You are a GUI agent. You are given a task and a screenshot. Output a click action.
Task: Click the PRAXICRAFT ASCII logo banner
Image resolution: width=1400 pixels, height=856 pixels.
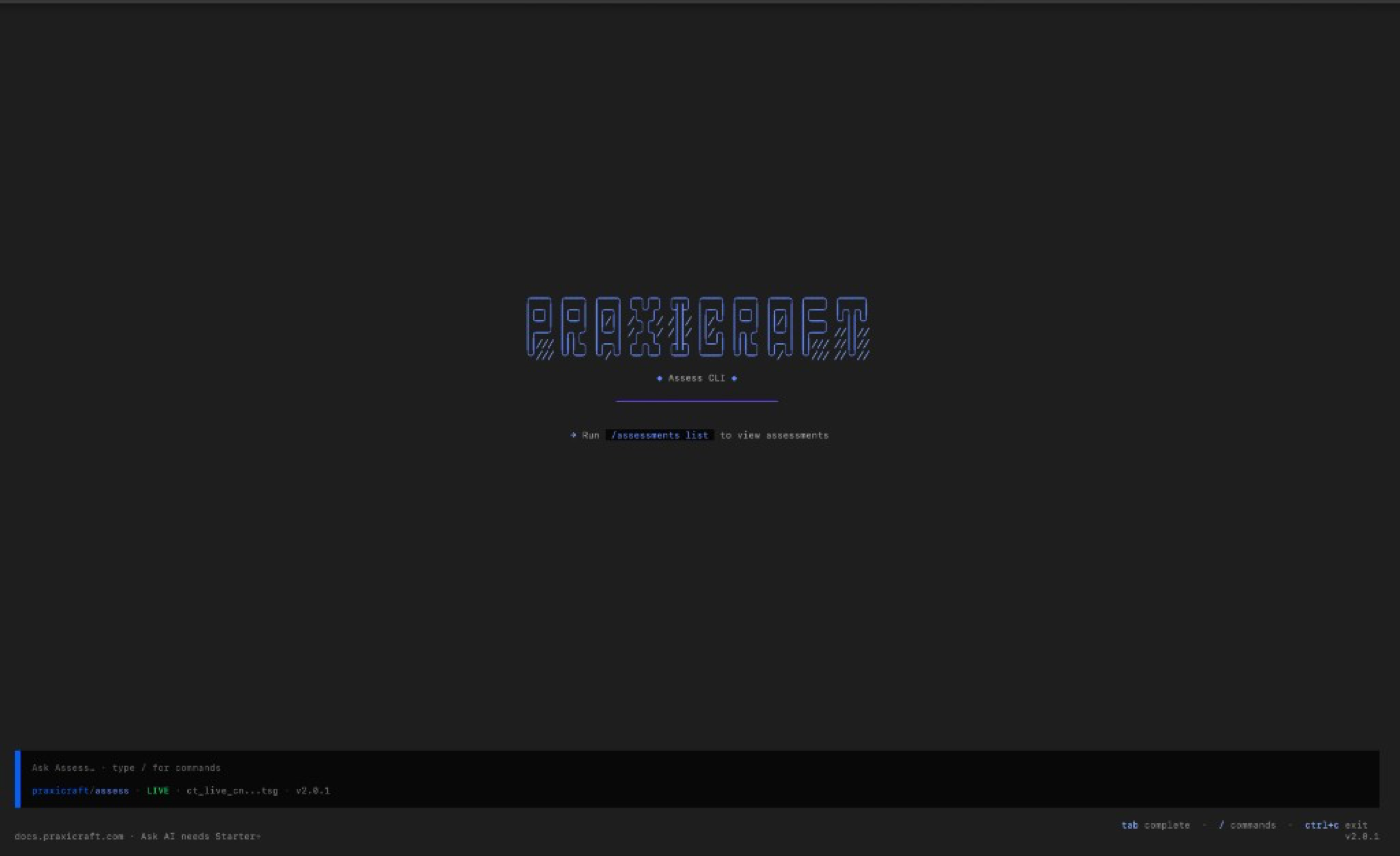(698, 327)
